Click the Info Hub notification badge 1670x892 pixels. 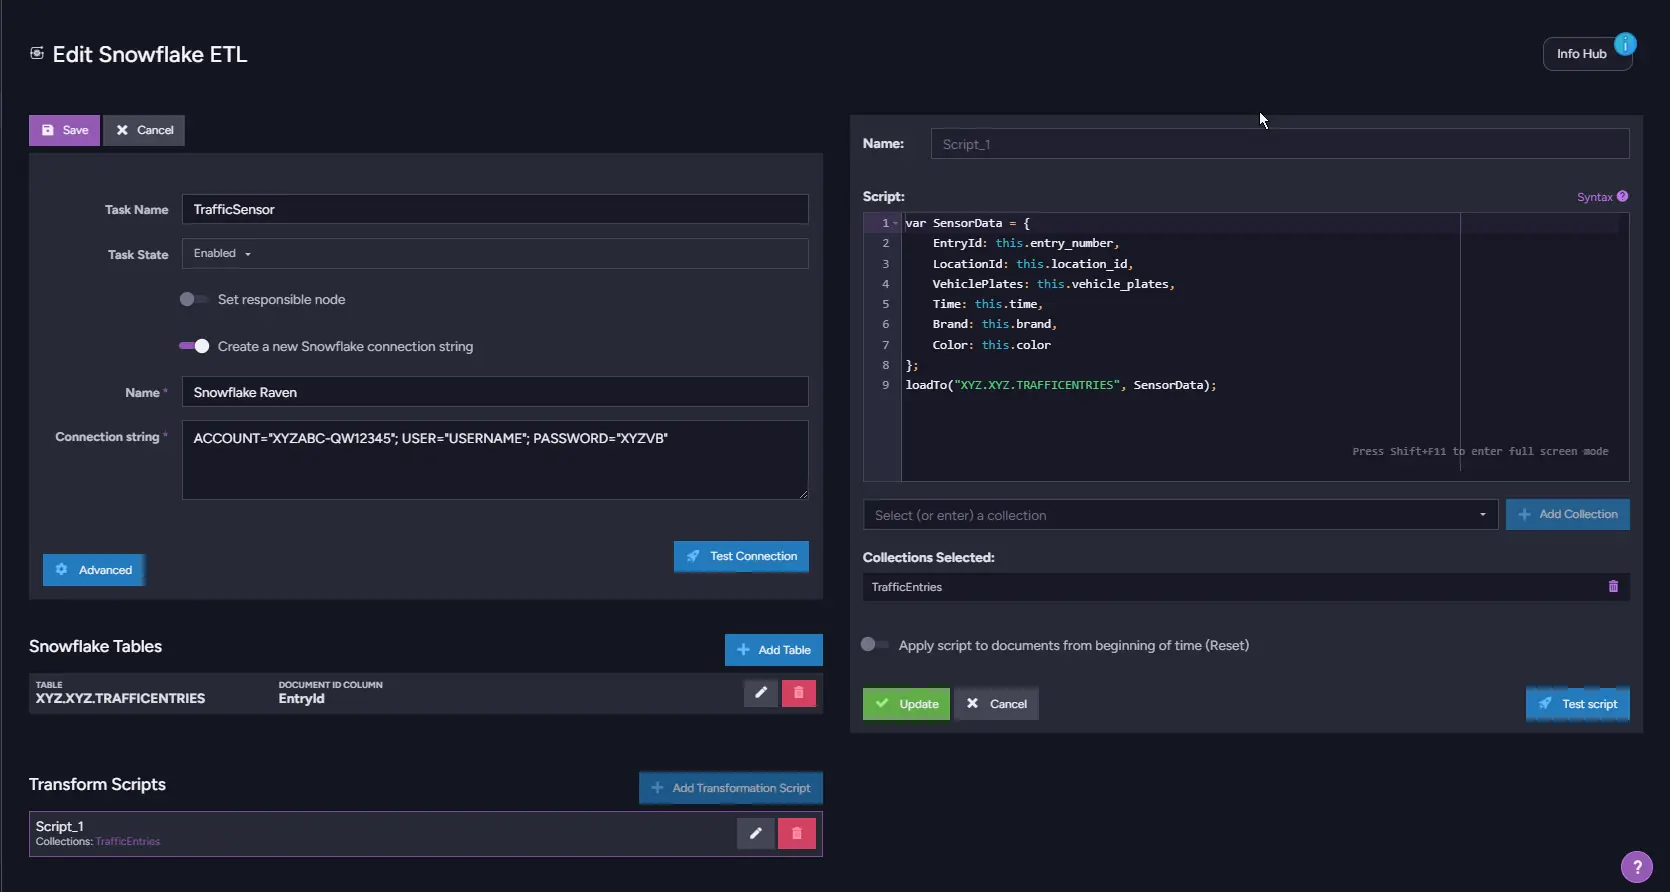tap(1625, 44)
